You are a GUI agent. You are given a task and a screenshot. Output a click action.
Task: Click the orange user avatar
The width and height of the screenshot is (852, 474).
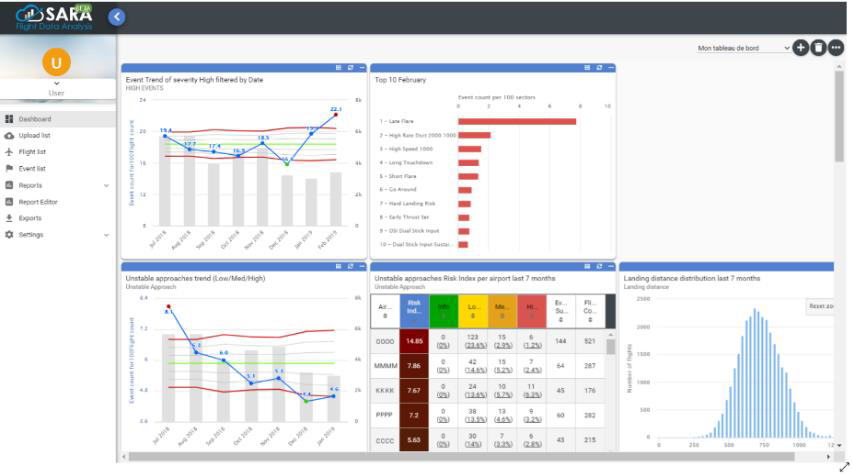point(56,62)
